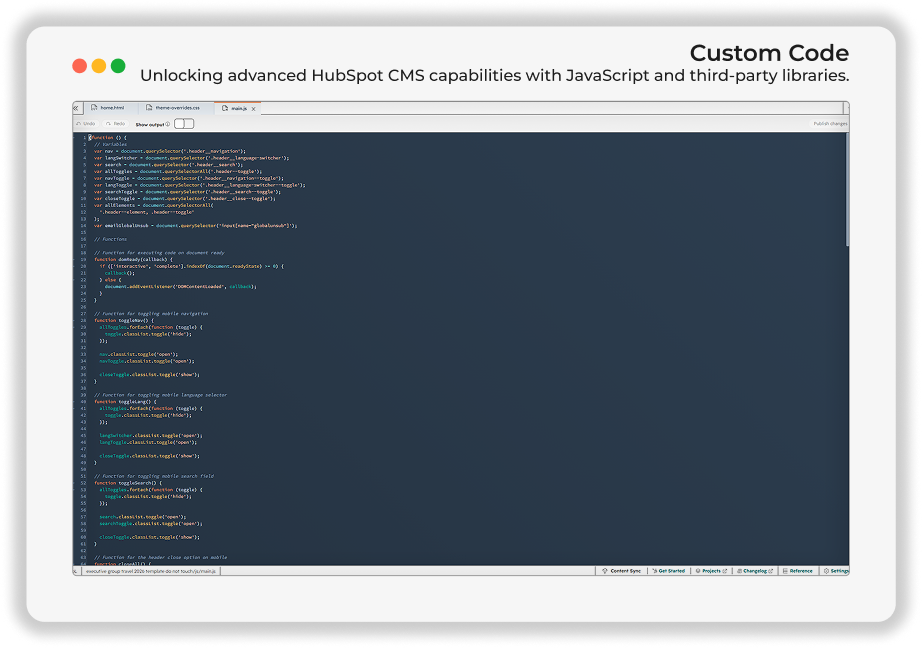Click the Redo button

115,124
